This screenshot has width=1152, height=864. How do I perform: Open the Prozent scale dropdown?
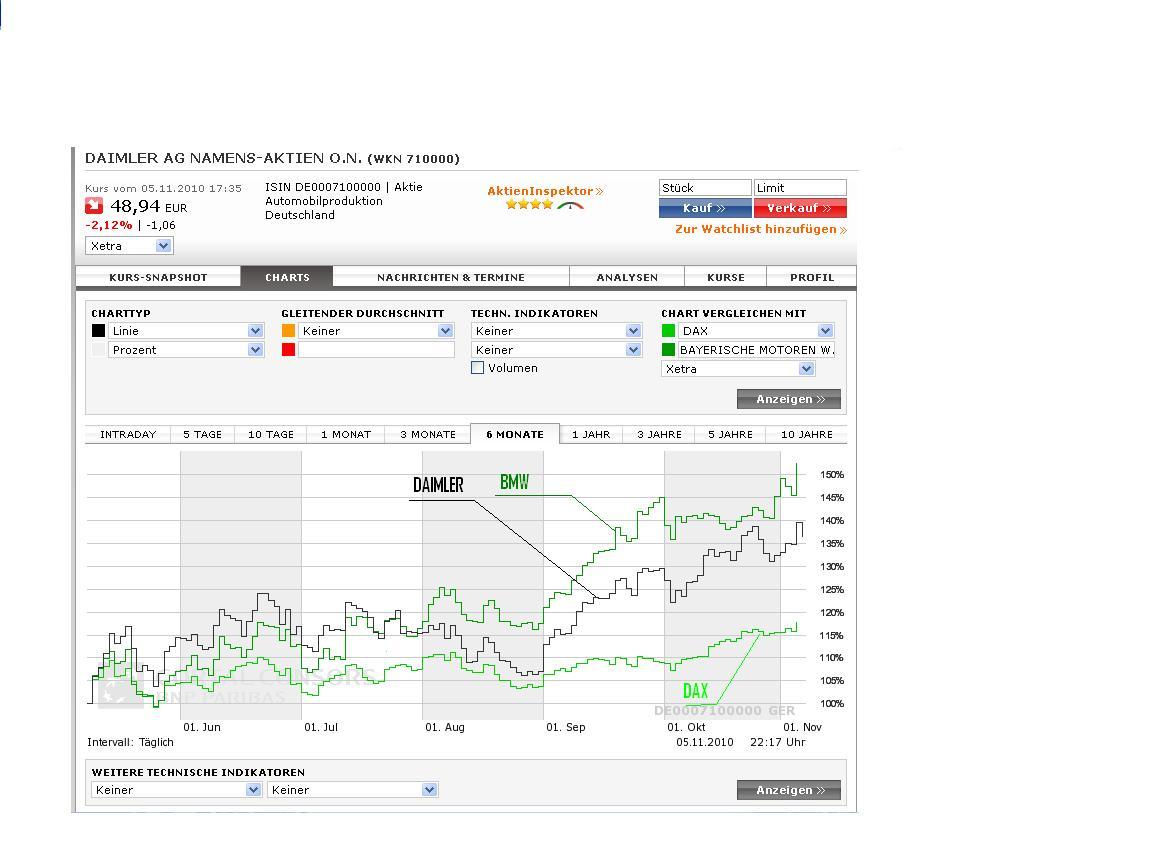pos(186,350)
